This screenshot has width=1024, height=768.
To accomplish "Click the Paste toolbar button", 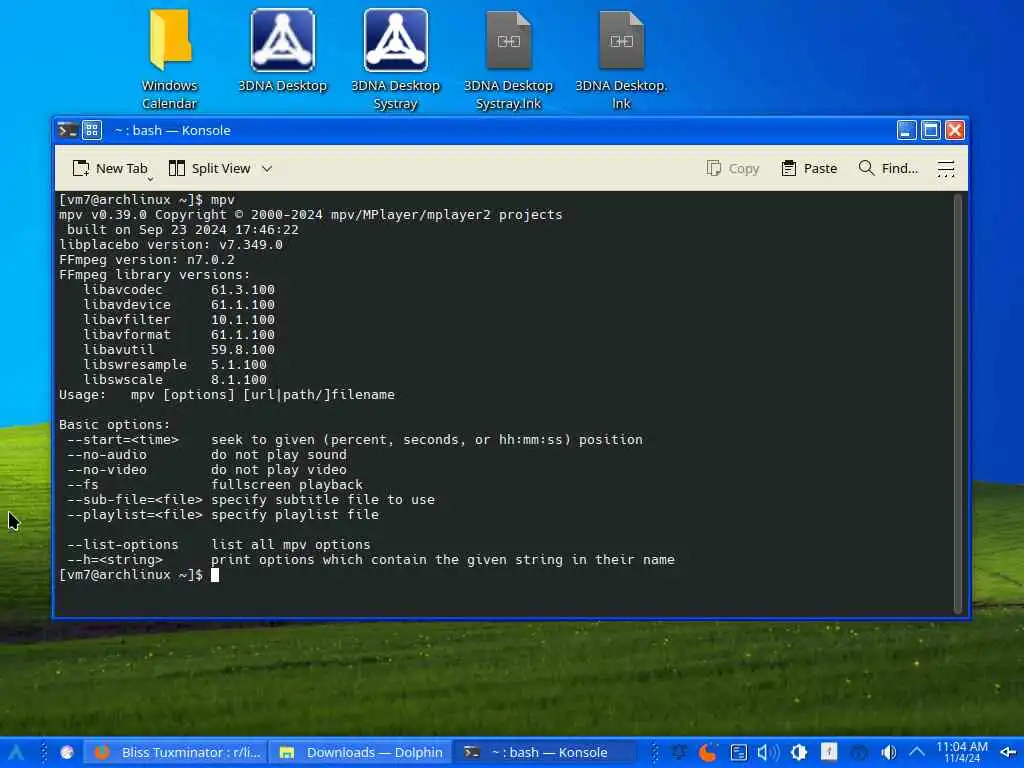I will [x=809, y=168].
